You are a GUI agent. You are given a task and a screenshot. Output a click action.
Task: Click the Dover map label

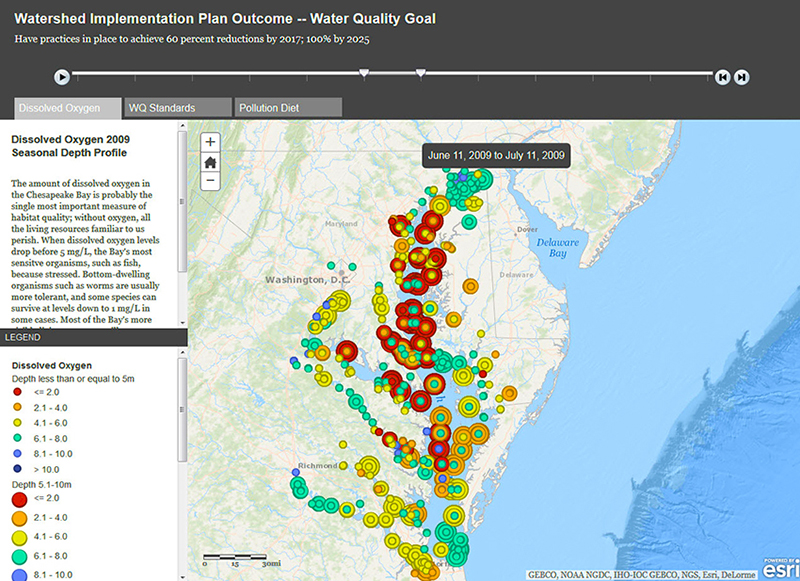(527, 230)
